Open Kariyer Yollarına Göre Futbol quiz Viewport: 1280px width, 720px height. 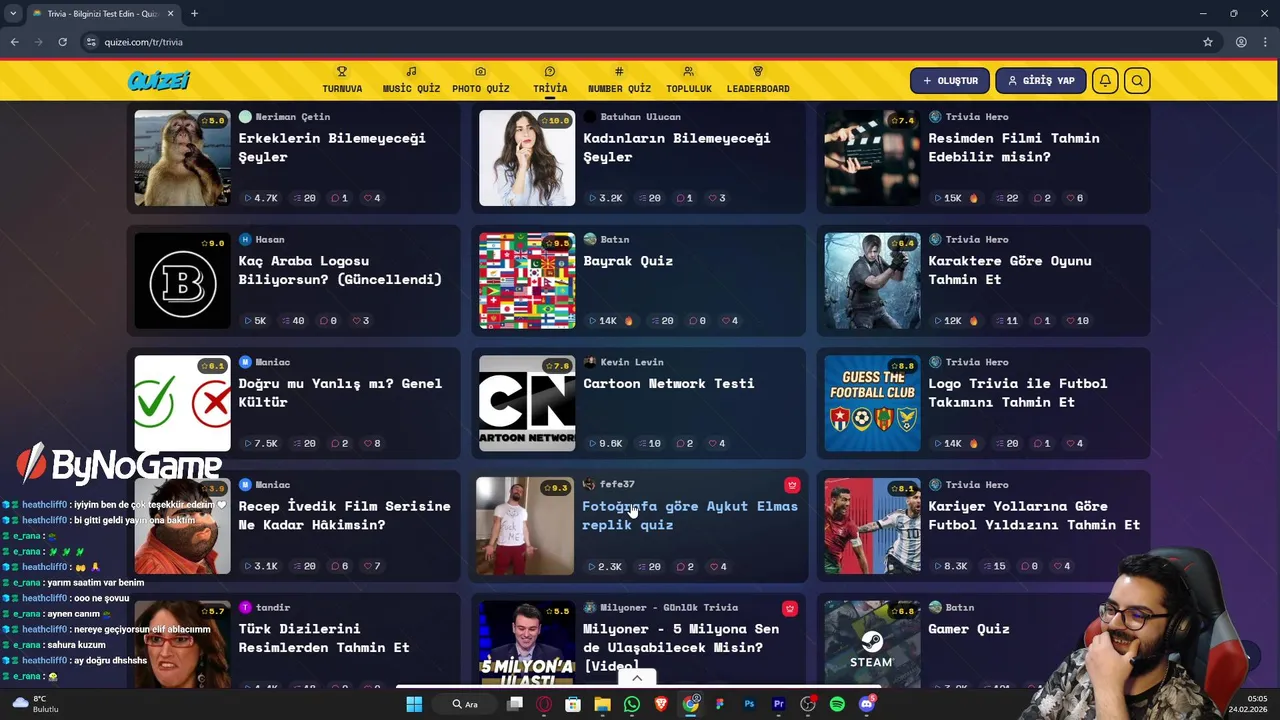[x=1034, y=516]
